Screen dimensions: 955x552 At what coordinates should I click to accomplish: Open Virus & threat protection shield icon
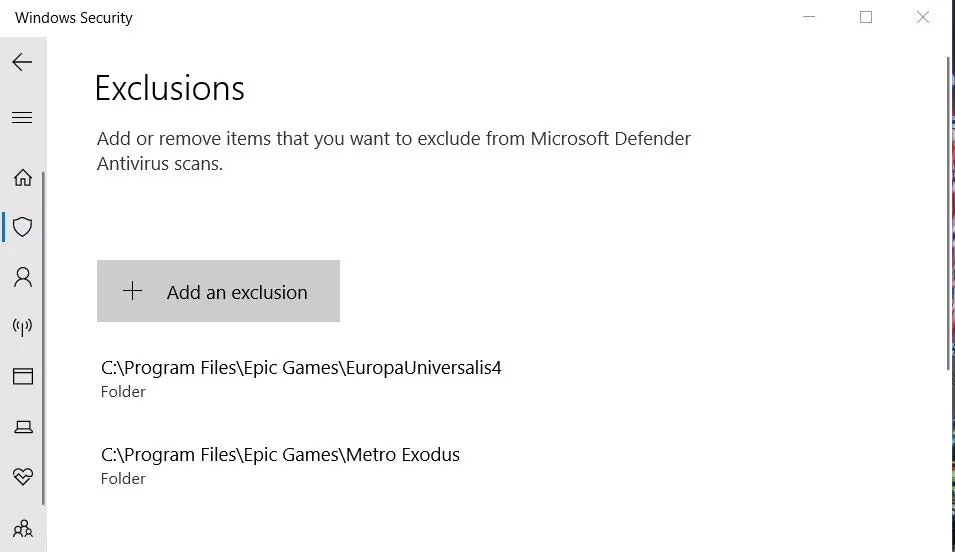pos(22,227)
